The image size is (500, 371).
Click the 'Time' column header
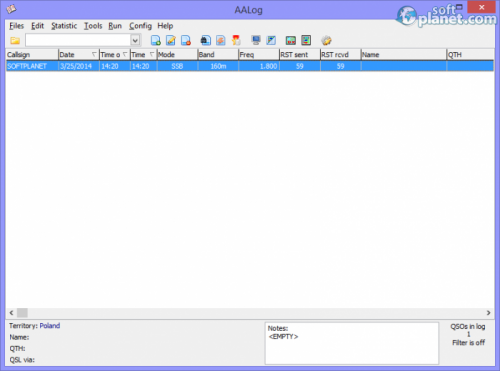[143, 55]
